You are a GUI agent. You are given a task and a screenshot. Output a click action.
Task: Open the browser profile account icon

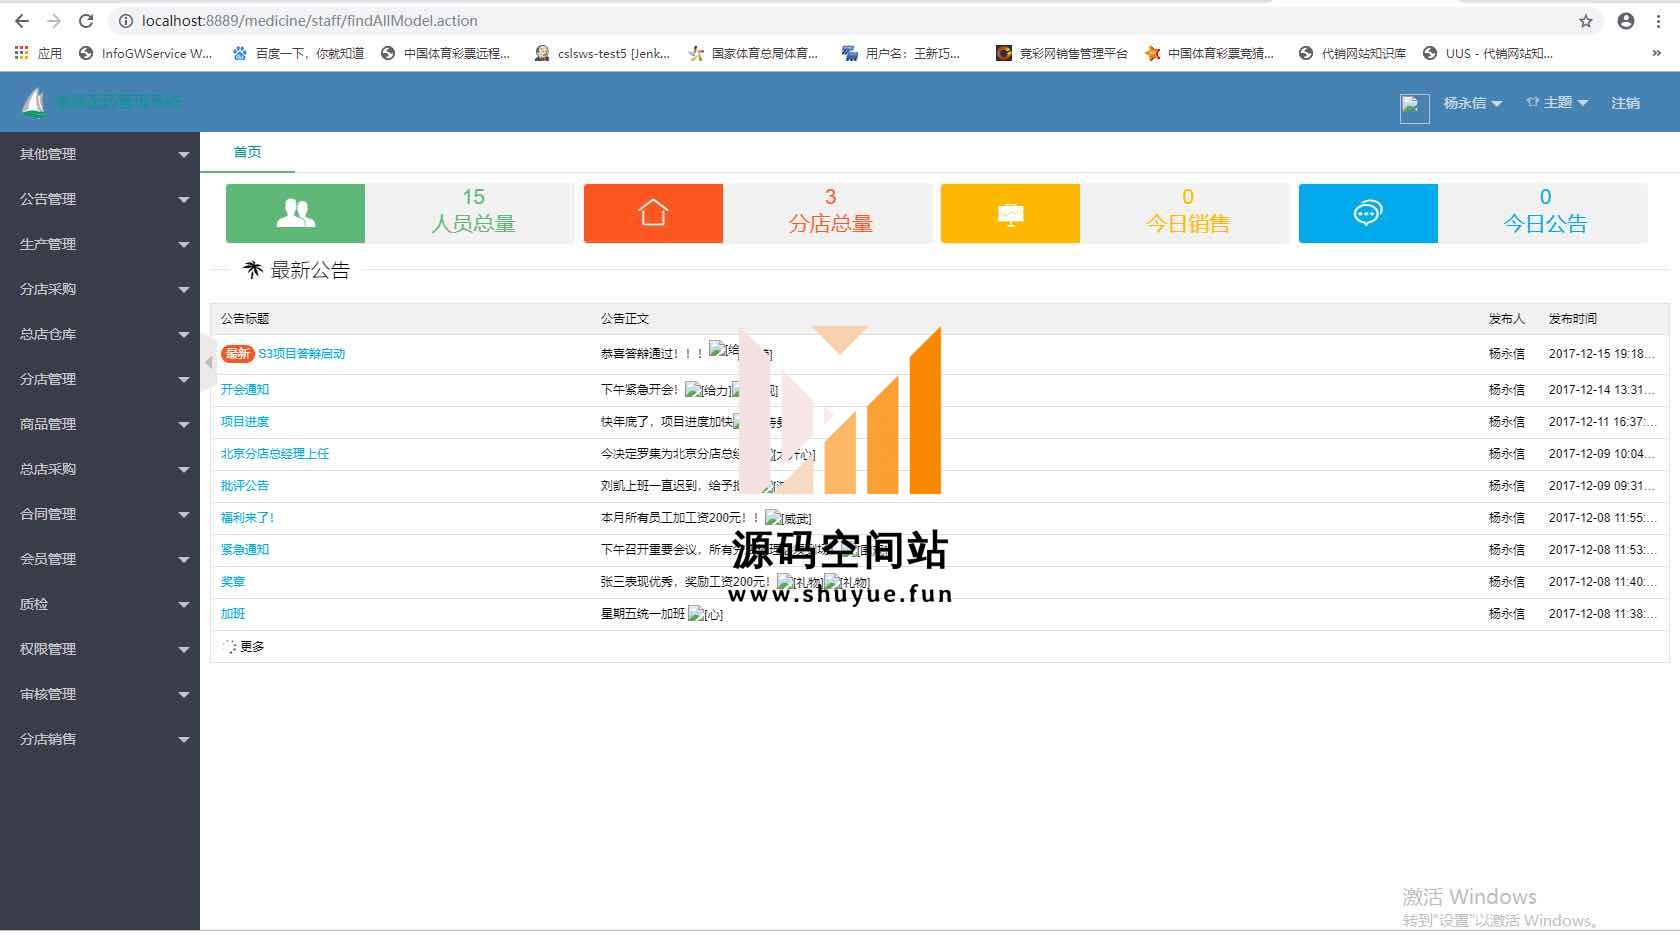pos(1626,21)
